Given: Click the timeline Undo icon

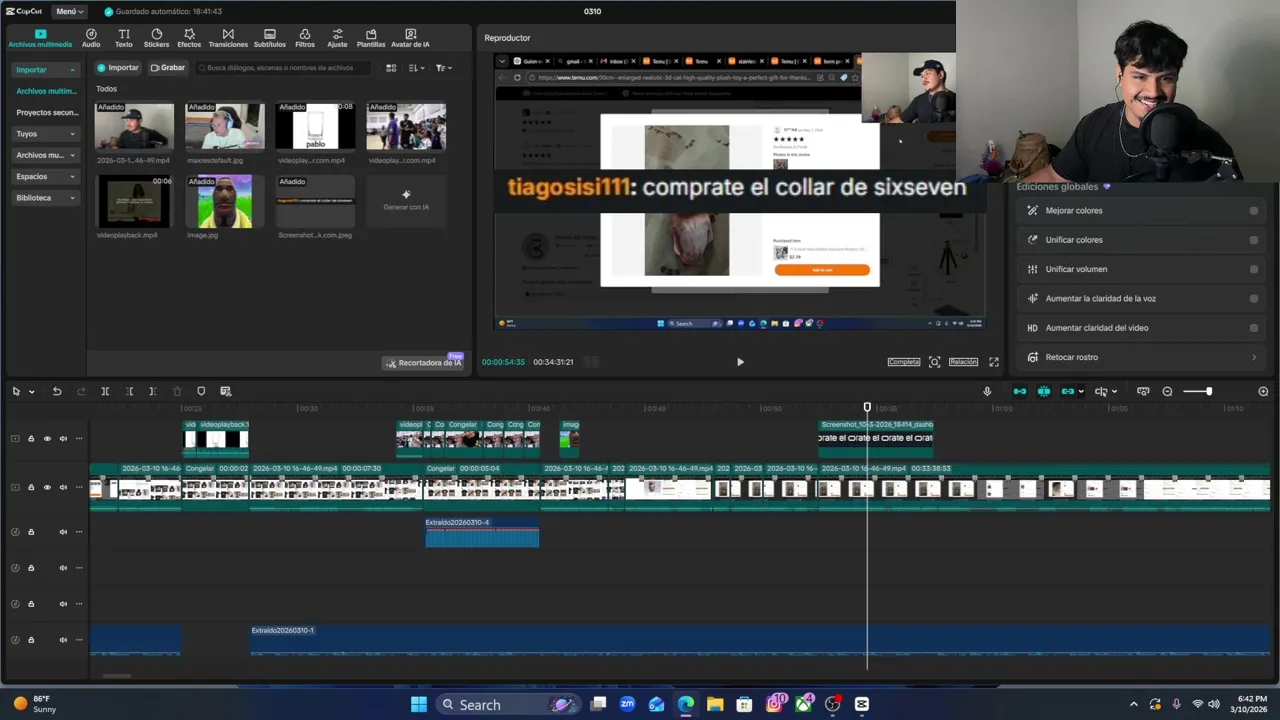Looking at the screenshot, I should pos(57,392).
